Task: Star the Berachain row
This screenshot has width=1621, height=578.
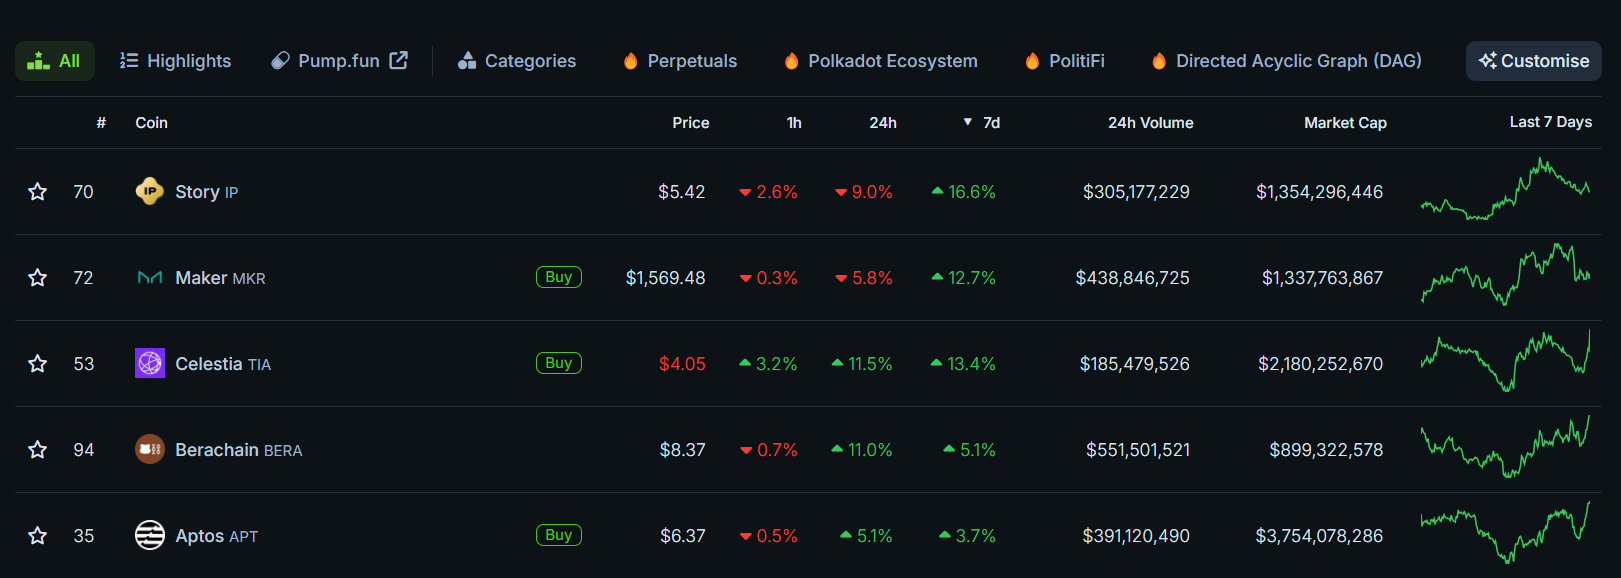Action: (38, 449)
